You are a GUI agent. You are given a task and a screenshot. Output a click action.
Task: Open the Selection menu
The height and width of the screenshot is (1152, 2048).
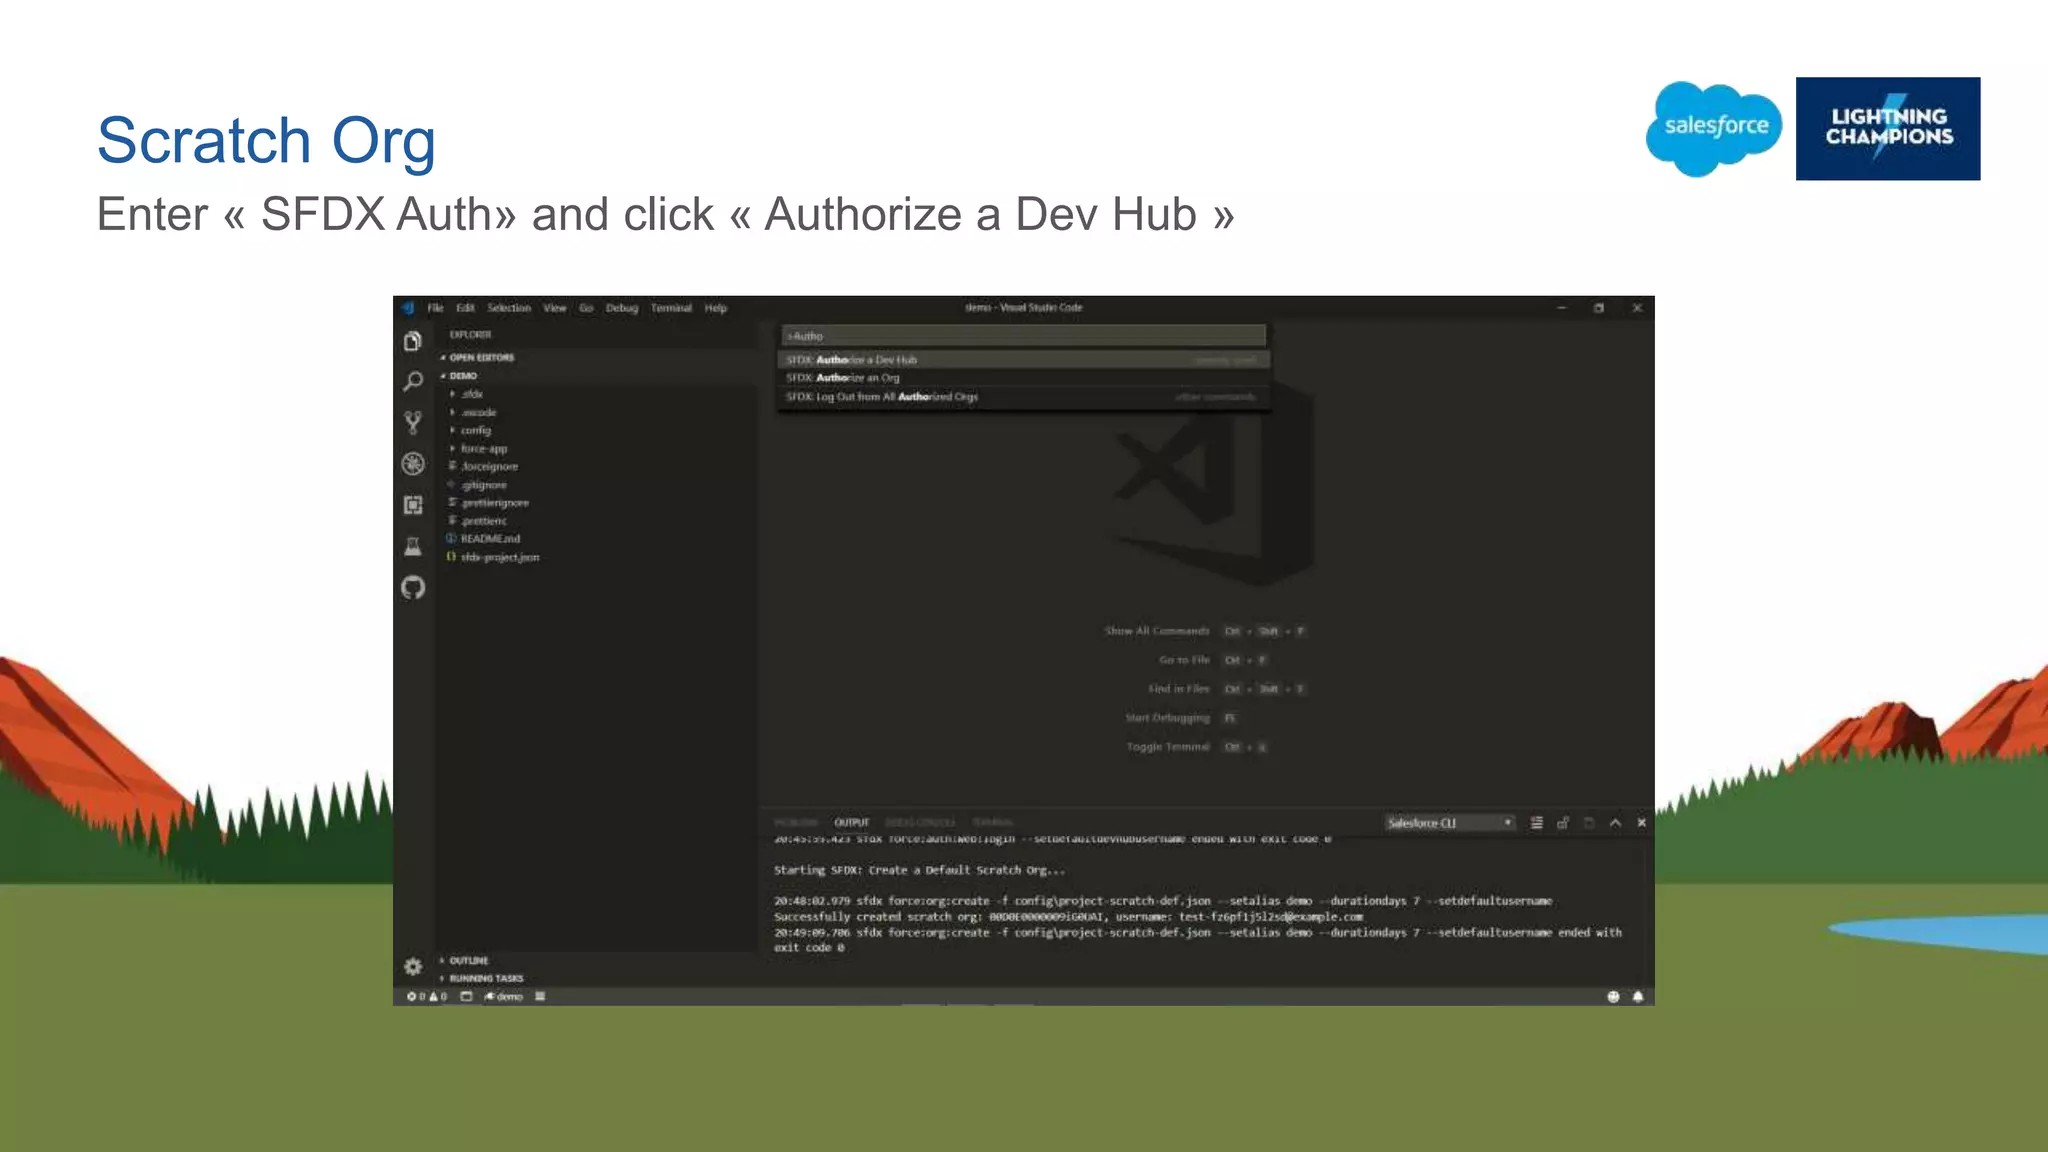pyautogui.click(x=509, y=308)
